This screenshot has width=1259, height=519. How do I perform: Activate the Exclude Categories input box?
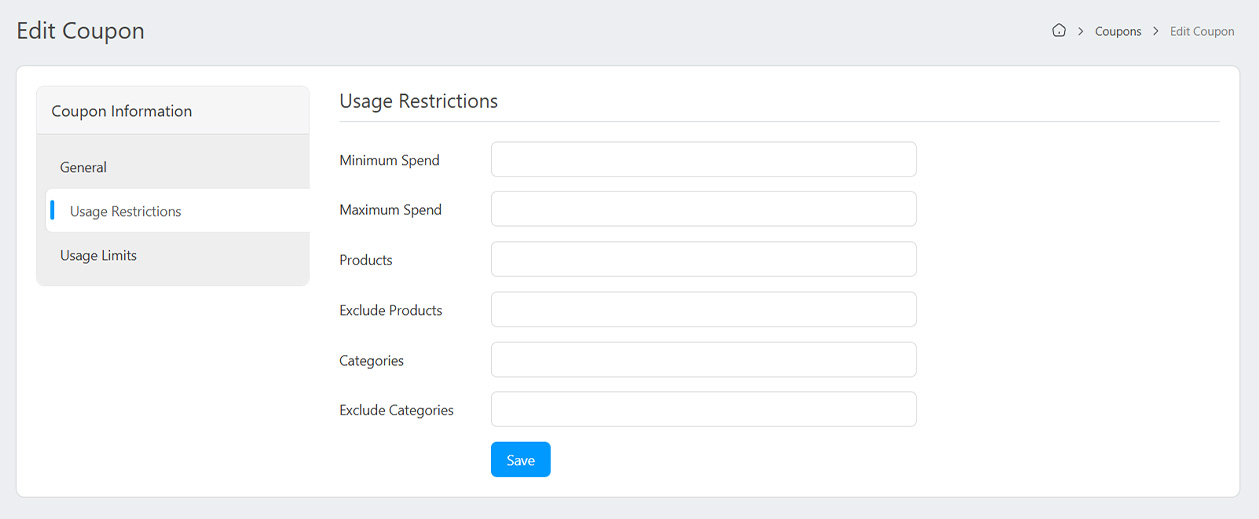703,409
